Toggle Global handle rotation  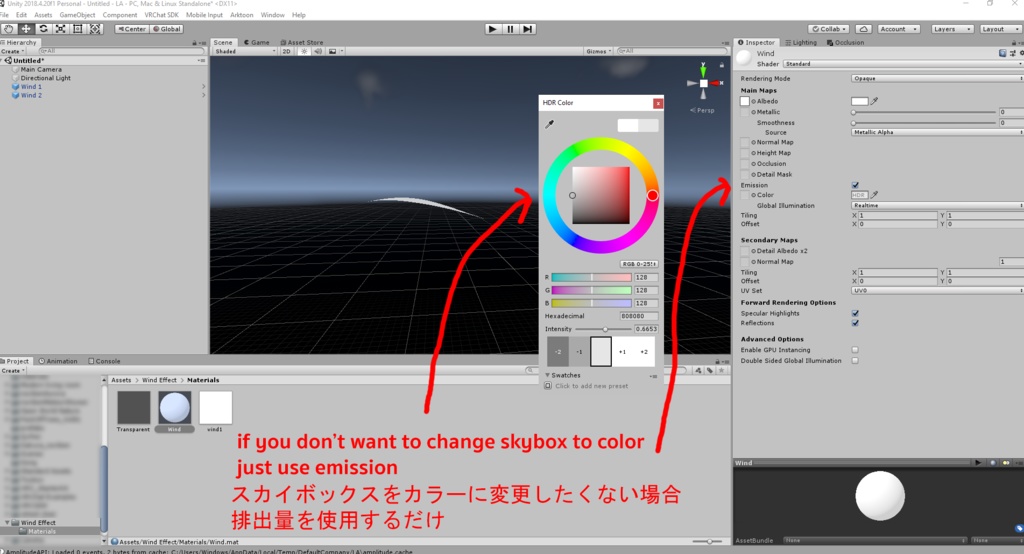pyautogui.click(x=167, y=29)
